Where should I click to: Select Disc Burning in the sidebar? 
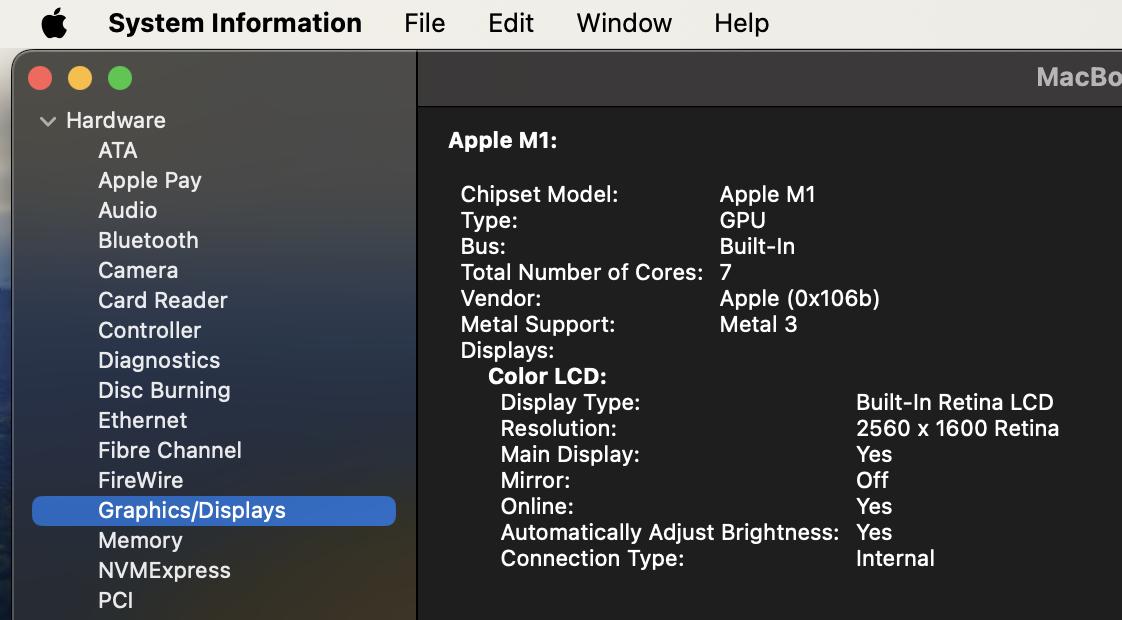165,391
